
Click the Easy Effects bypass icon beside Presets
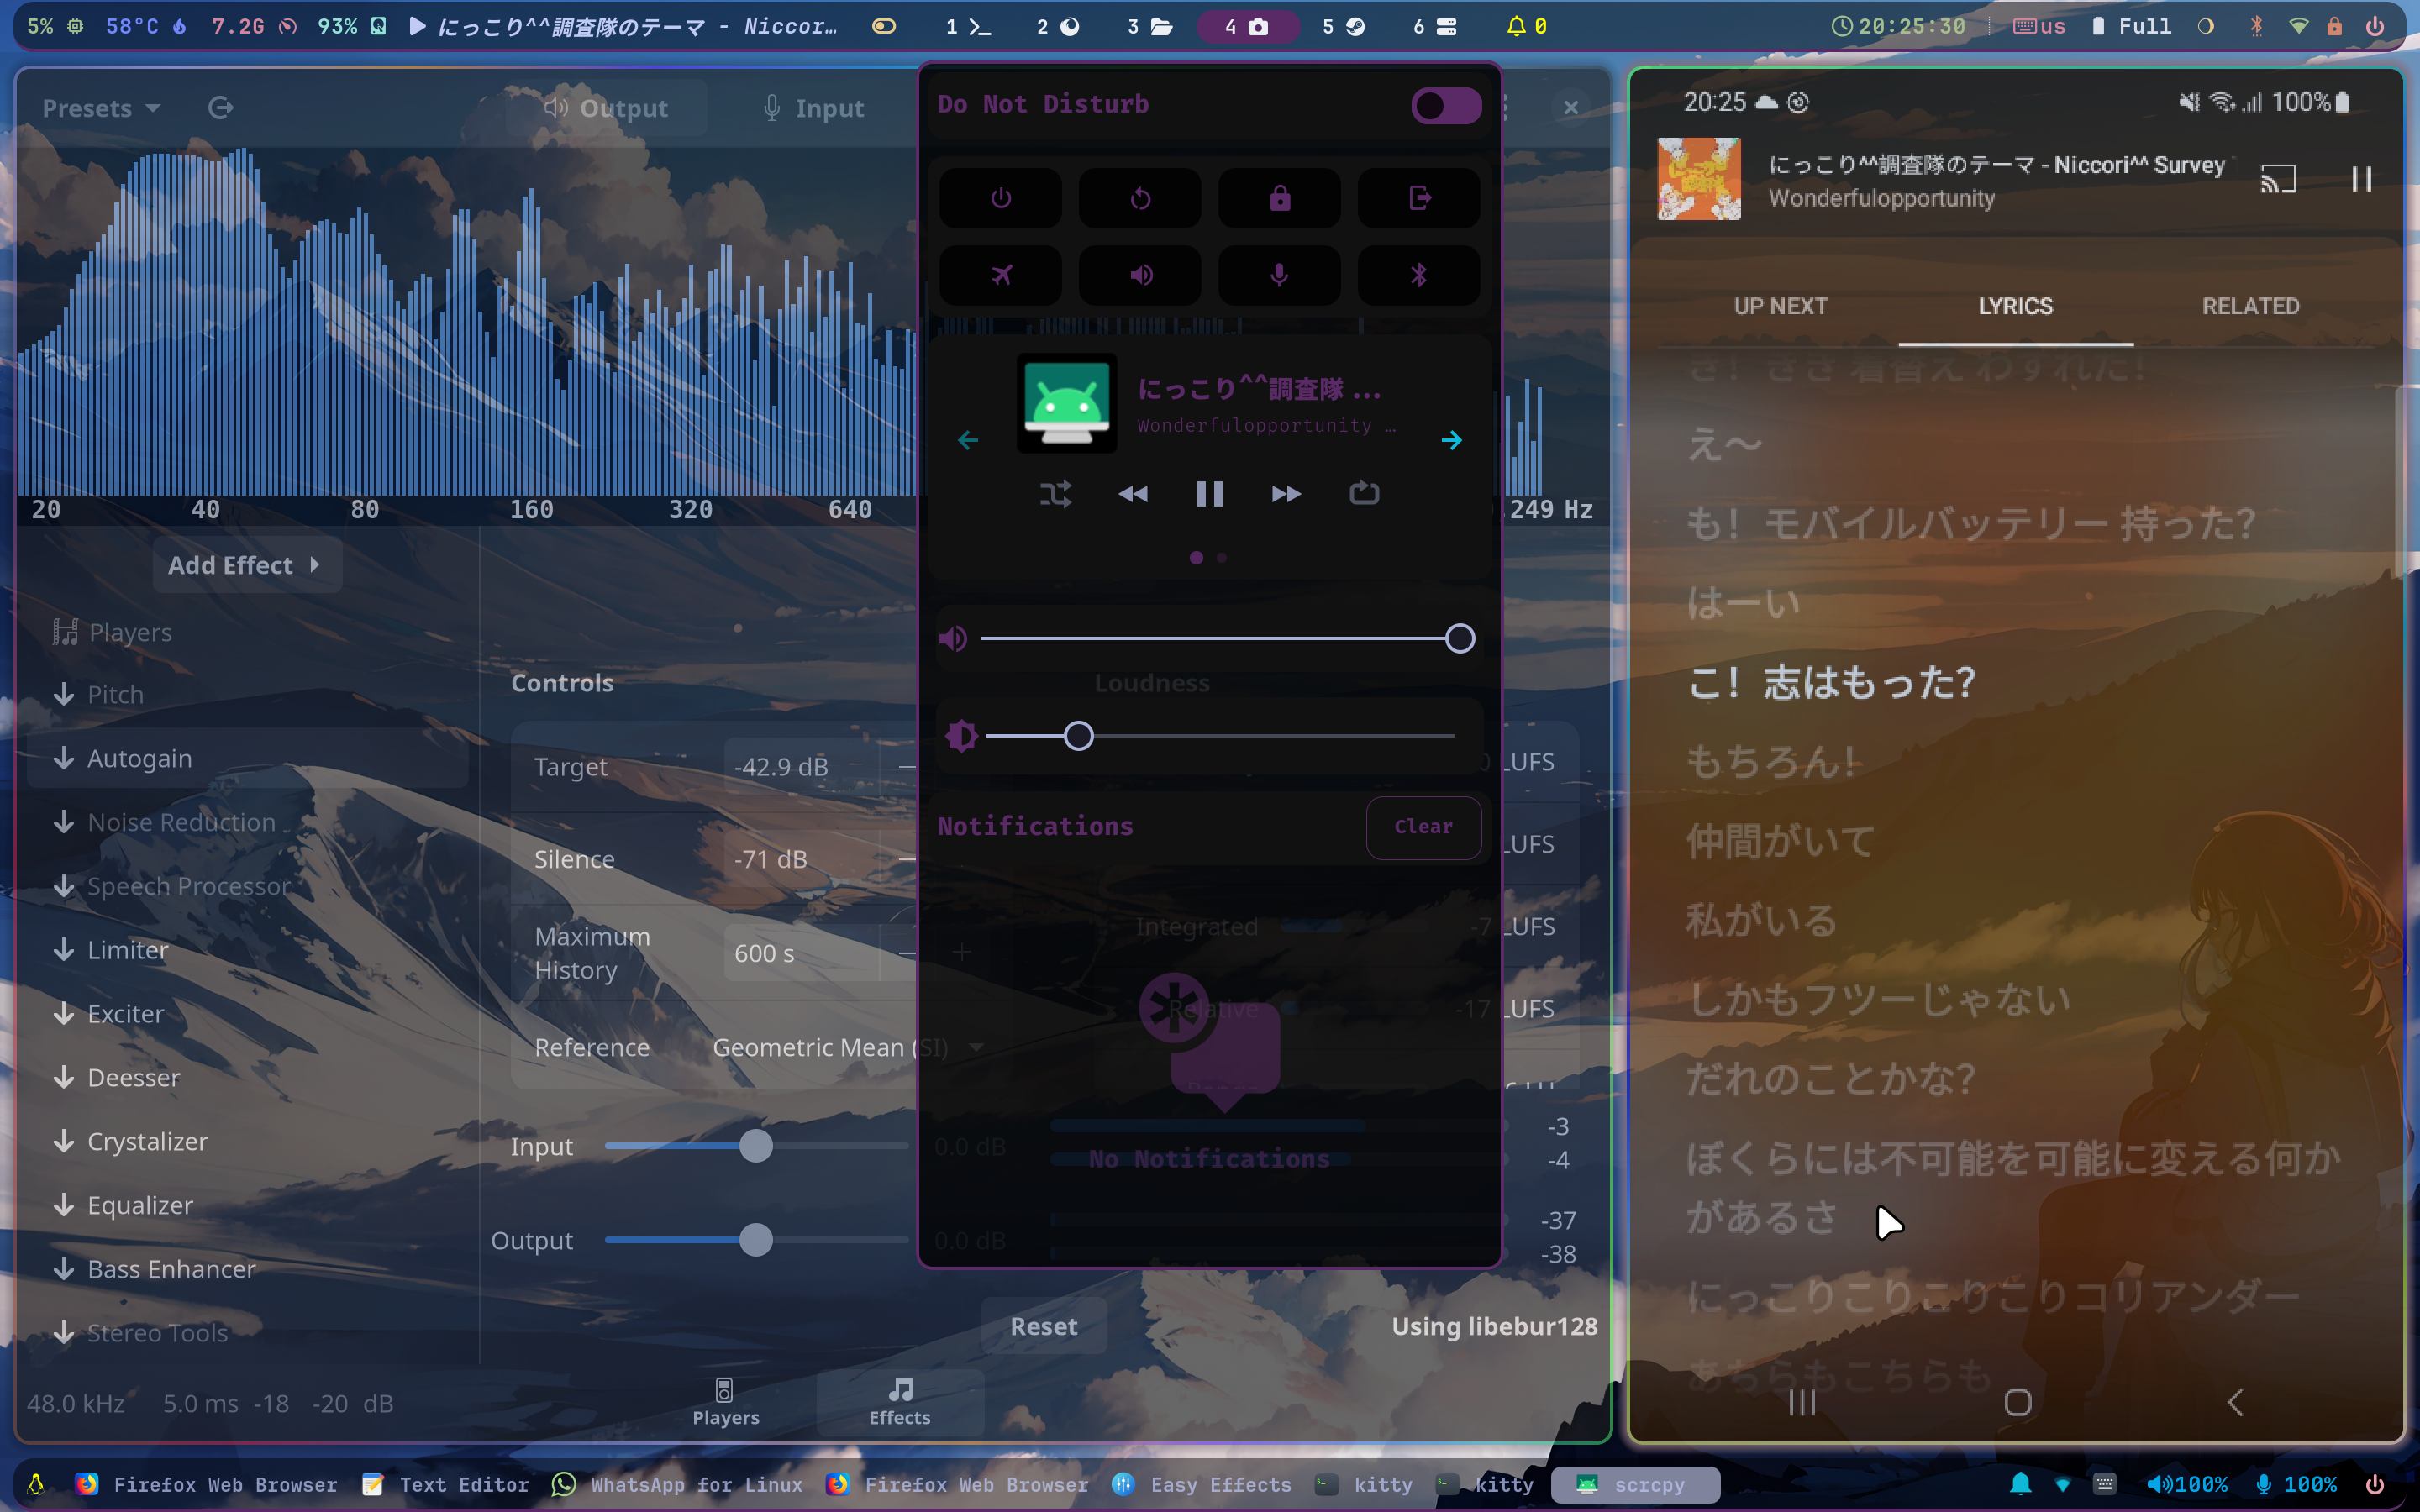pyautogui.click(x=221, y=108)
